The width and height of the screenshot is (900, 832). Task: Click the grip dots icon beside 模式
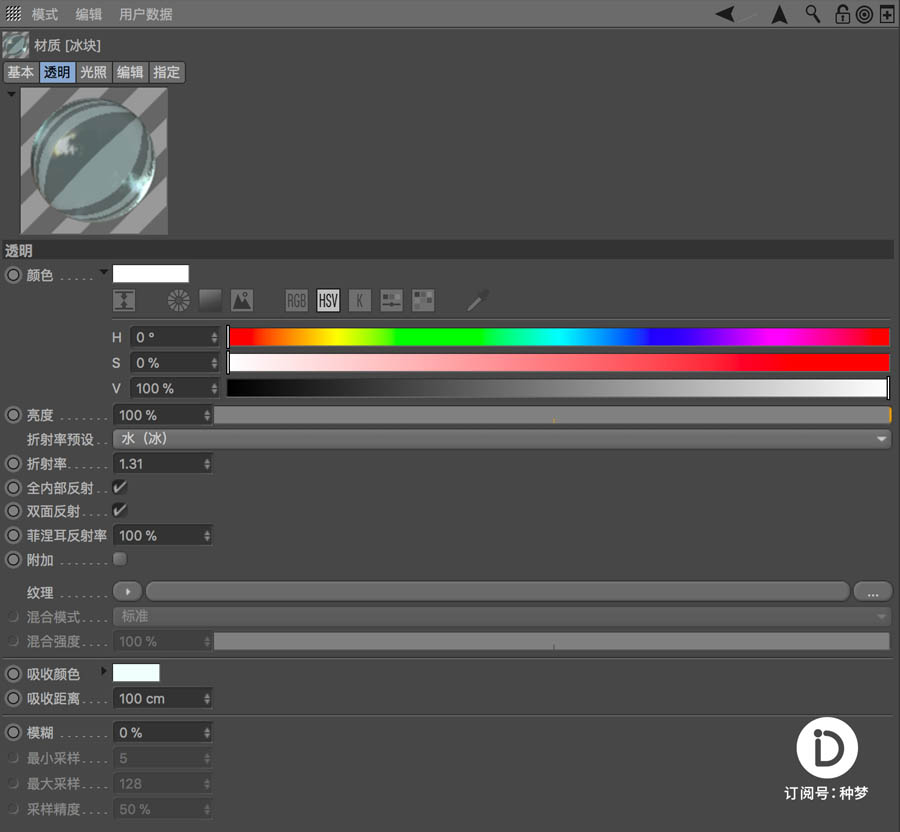click(13, 14)
